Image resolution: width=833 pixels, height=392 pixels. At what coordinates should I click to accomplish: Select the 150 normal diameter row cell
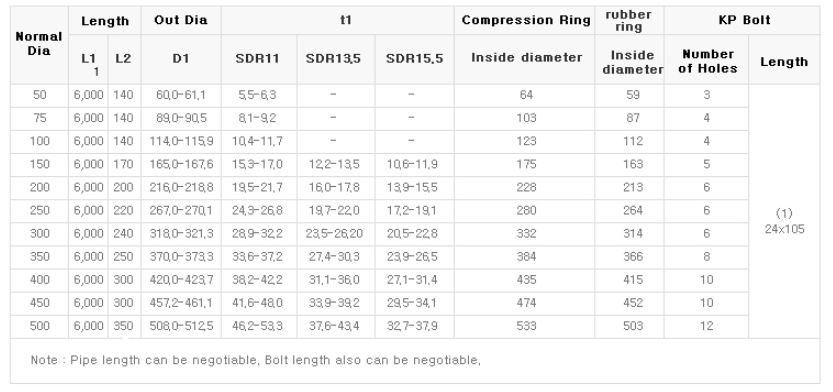(x=39, y=165)
